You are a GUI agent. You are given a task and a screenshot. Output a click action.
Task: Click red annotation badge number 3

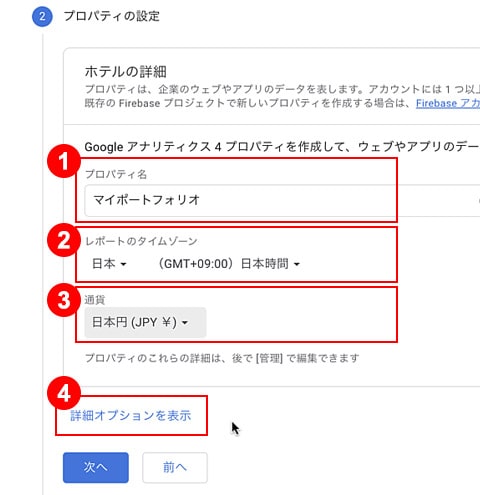(x=64, y=300)
